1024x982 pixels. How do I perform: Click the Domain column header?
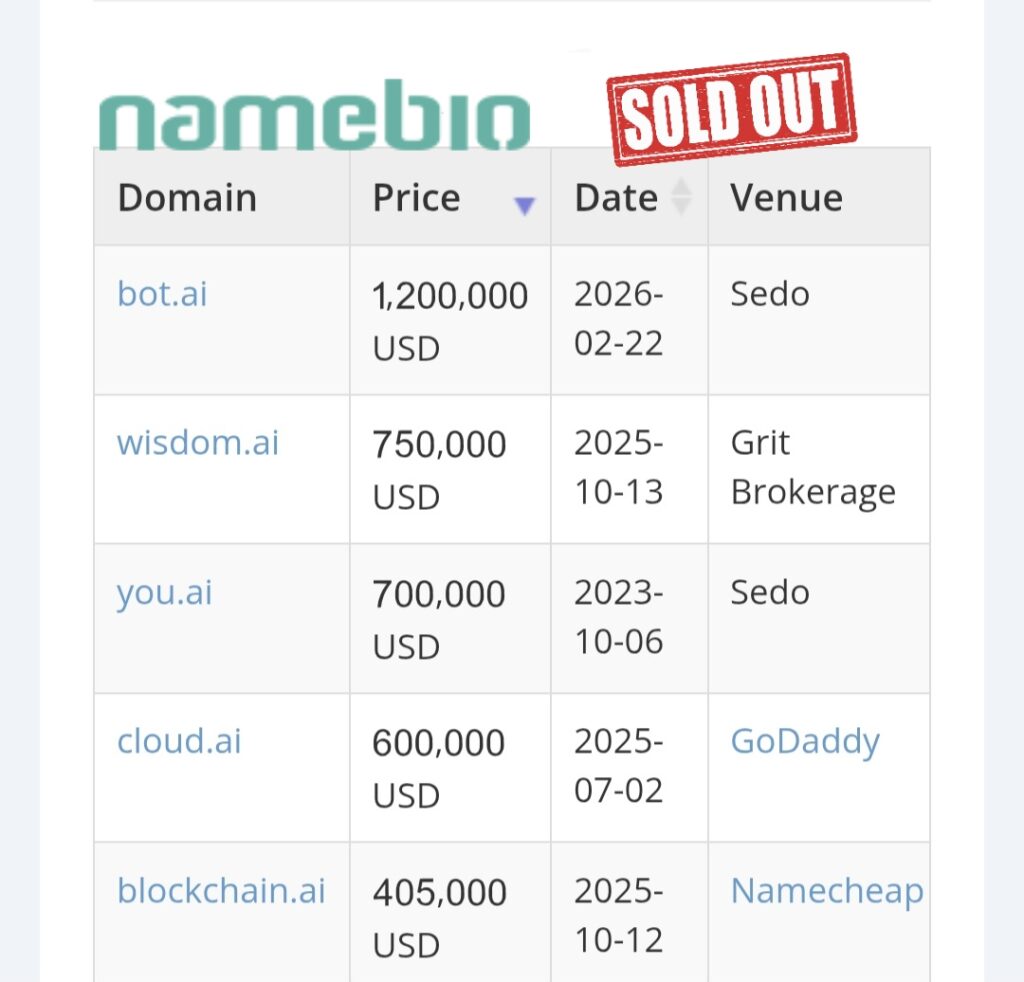(187, 198)
